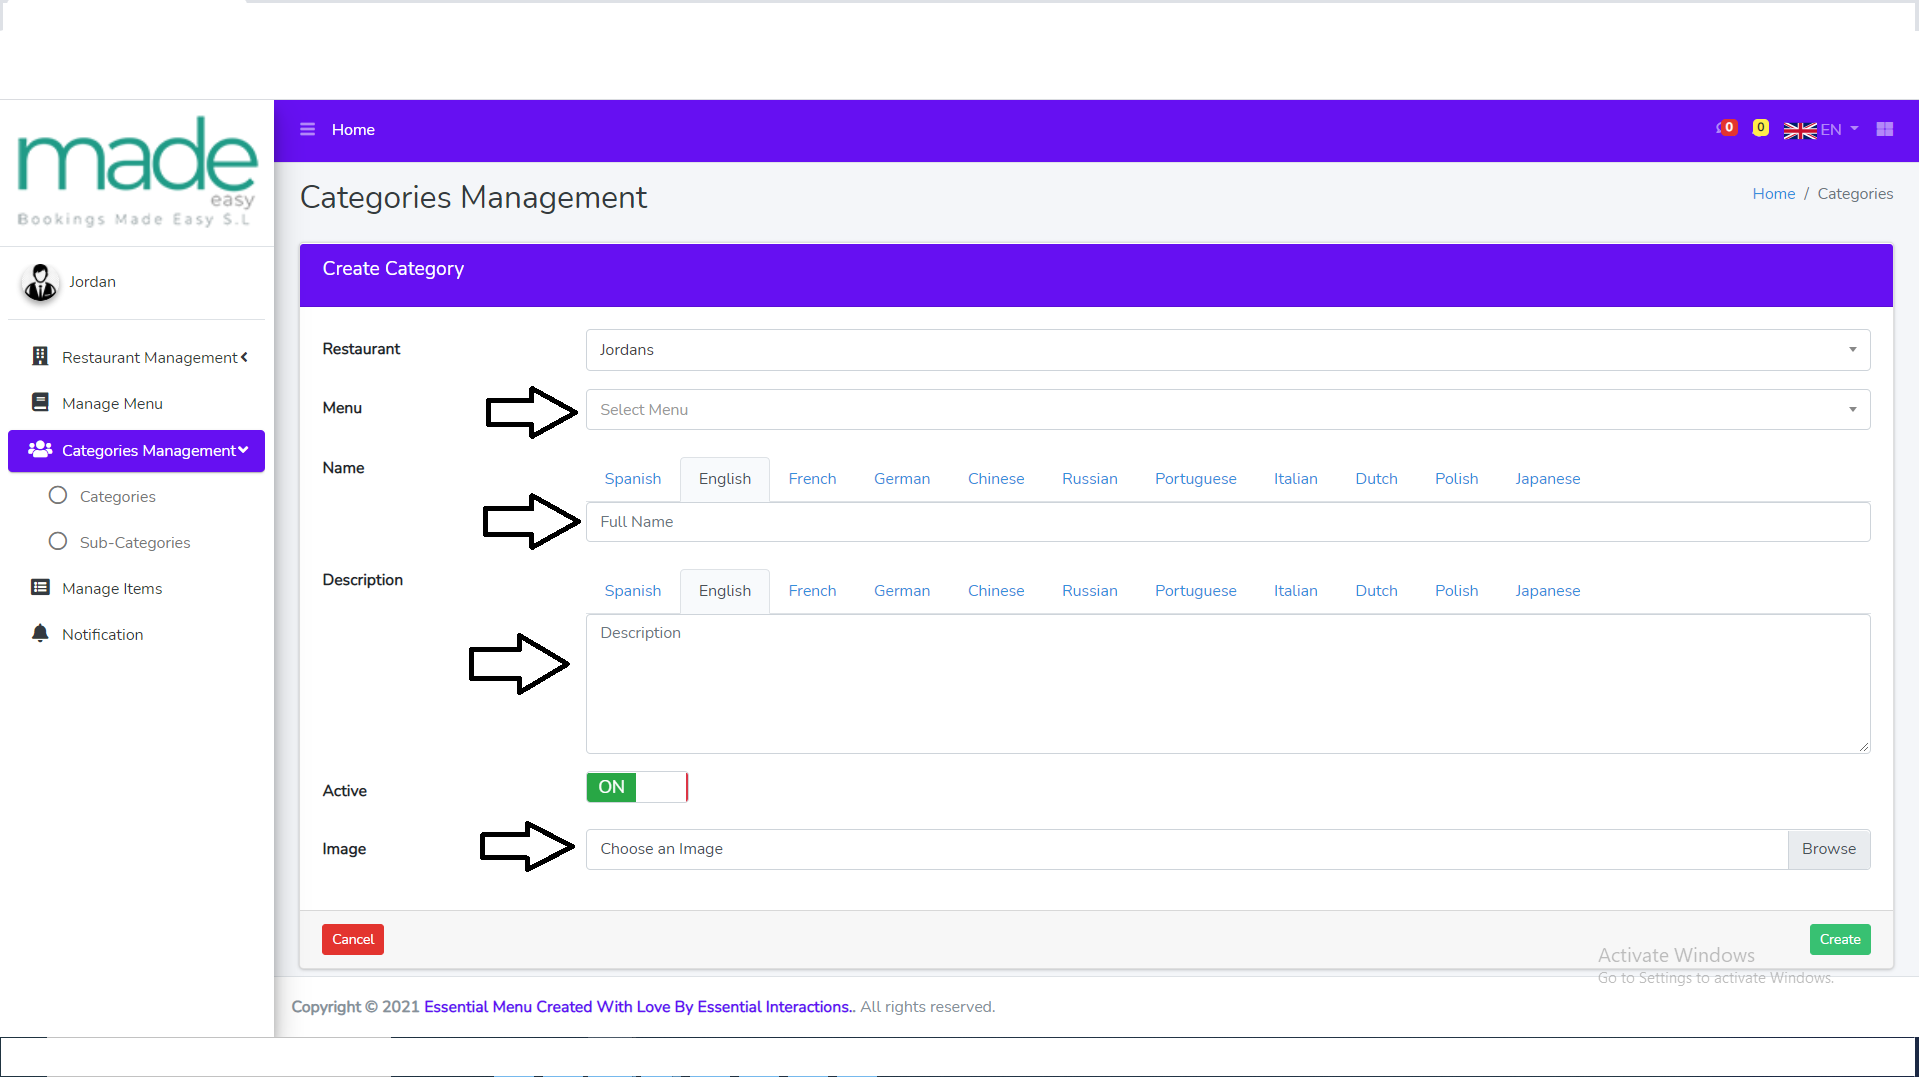Select the Sub-Categories radio circle

pyautogui.click(x=58, y=542)
